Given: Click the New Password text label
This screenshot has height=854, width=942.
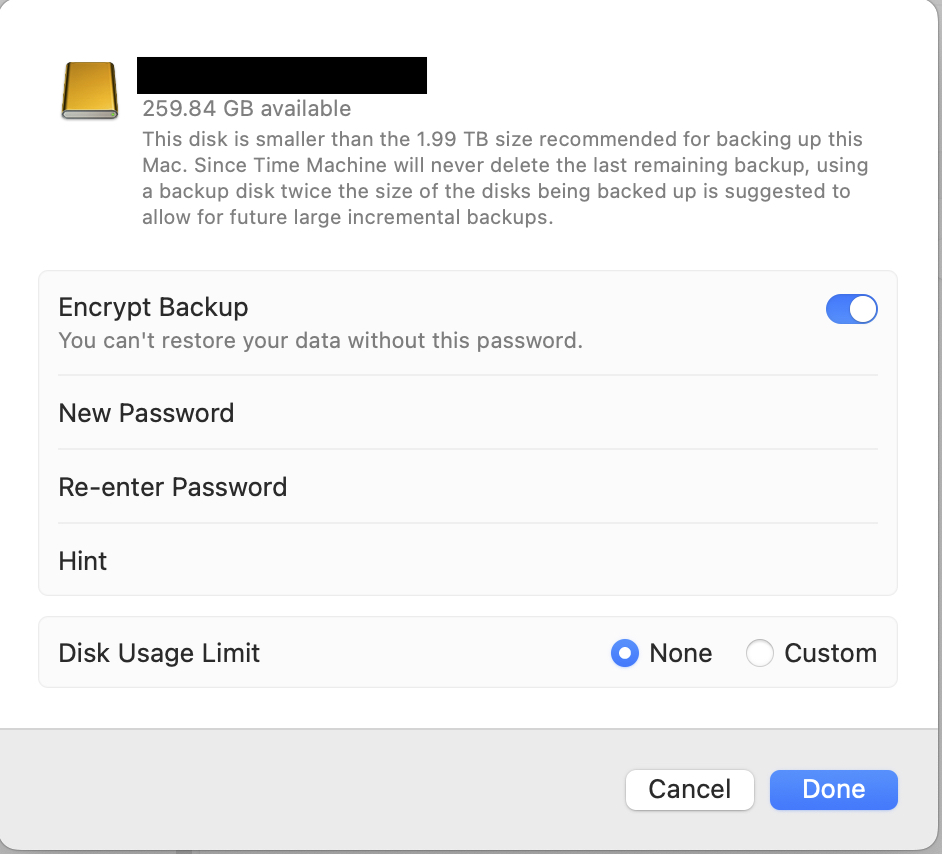Looking at the screenshot, I should pos(146,413).
